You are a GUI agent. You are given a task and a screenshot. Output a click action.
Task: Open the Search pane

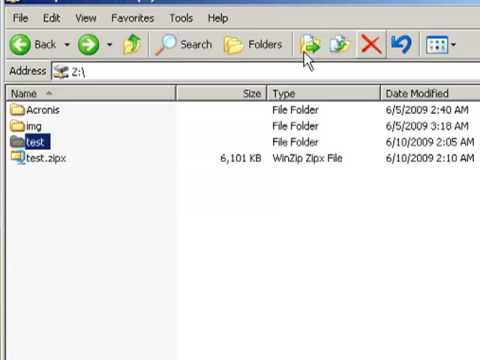click(x=184, y=44)
